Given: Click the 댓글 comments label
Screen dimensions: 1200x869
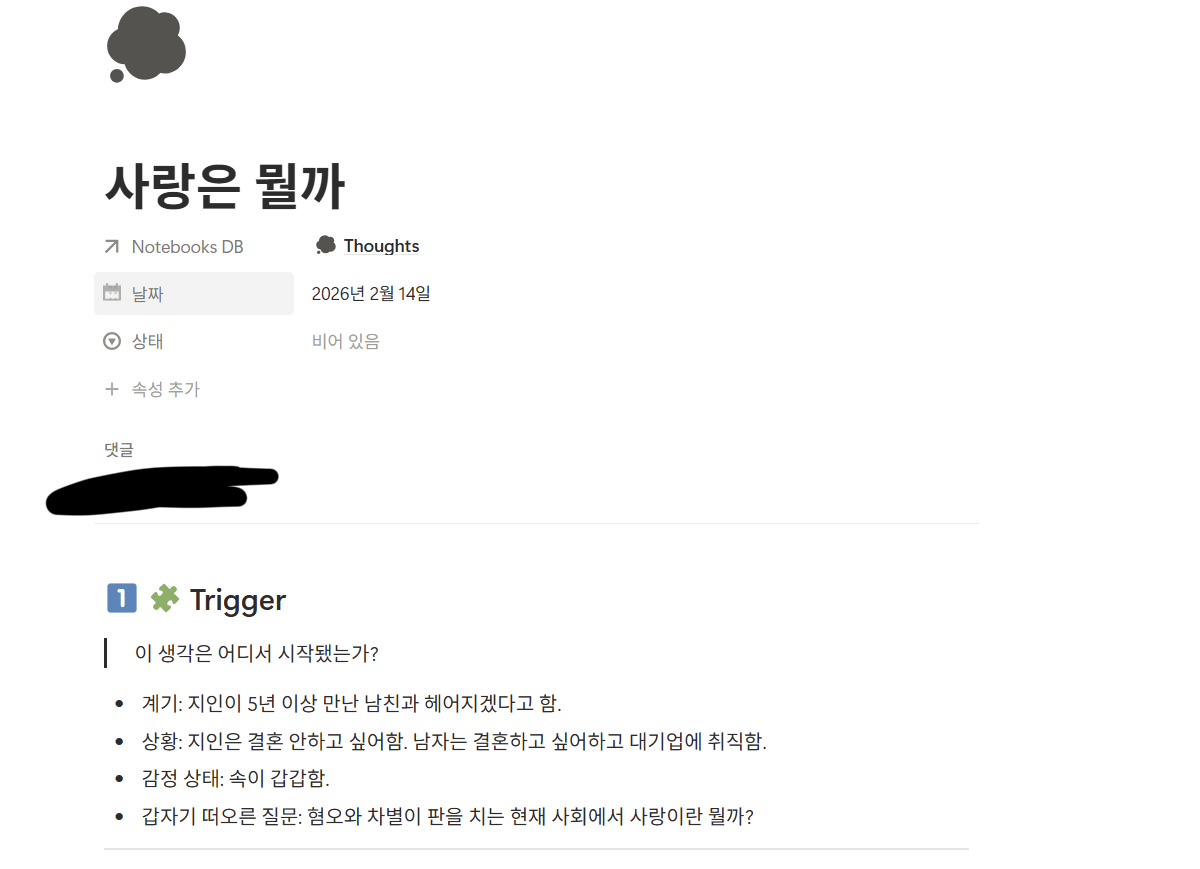Looking at the screenshot, I should click(119, 450).
